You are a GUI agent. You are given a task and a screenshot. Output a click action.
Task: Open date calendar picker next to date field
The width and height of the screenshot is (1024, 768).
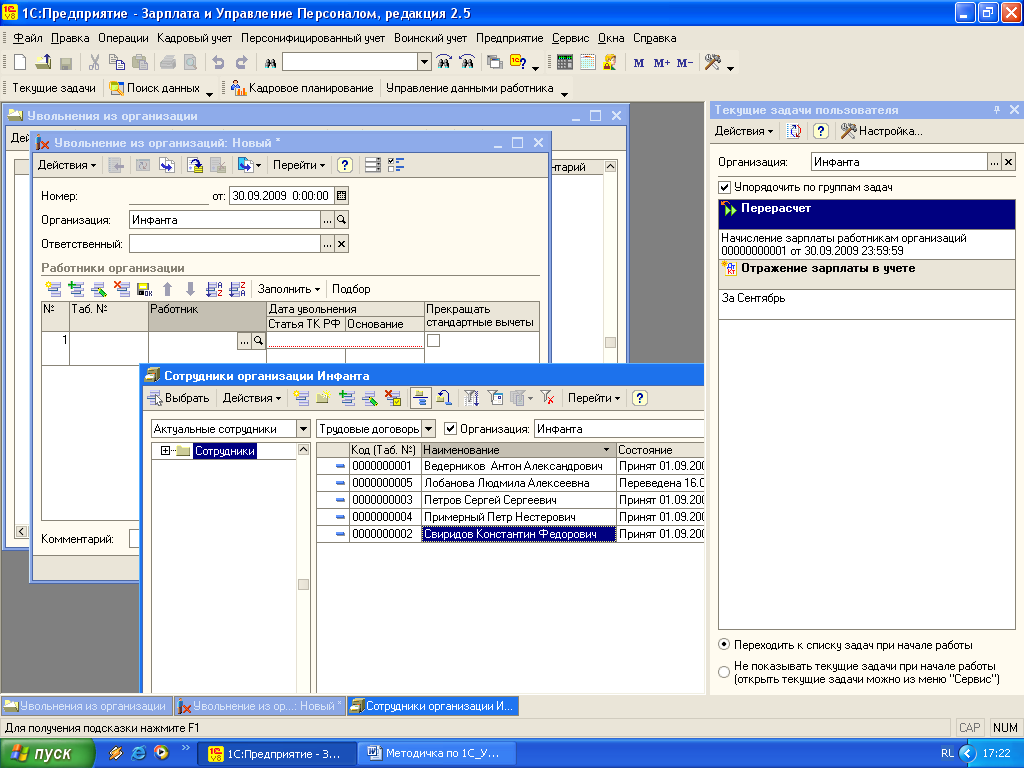point(342,195)
